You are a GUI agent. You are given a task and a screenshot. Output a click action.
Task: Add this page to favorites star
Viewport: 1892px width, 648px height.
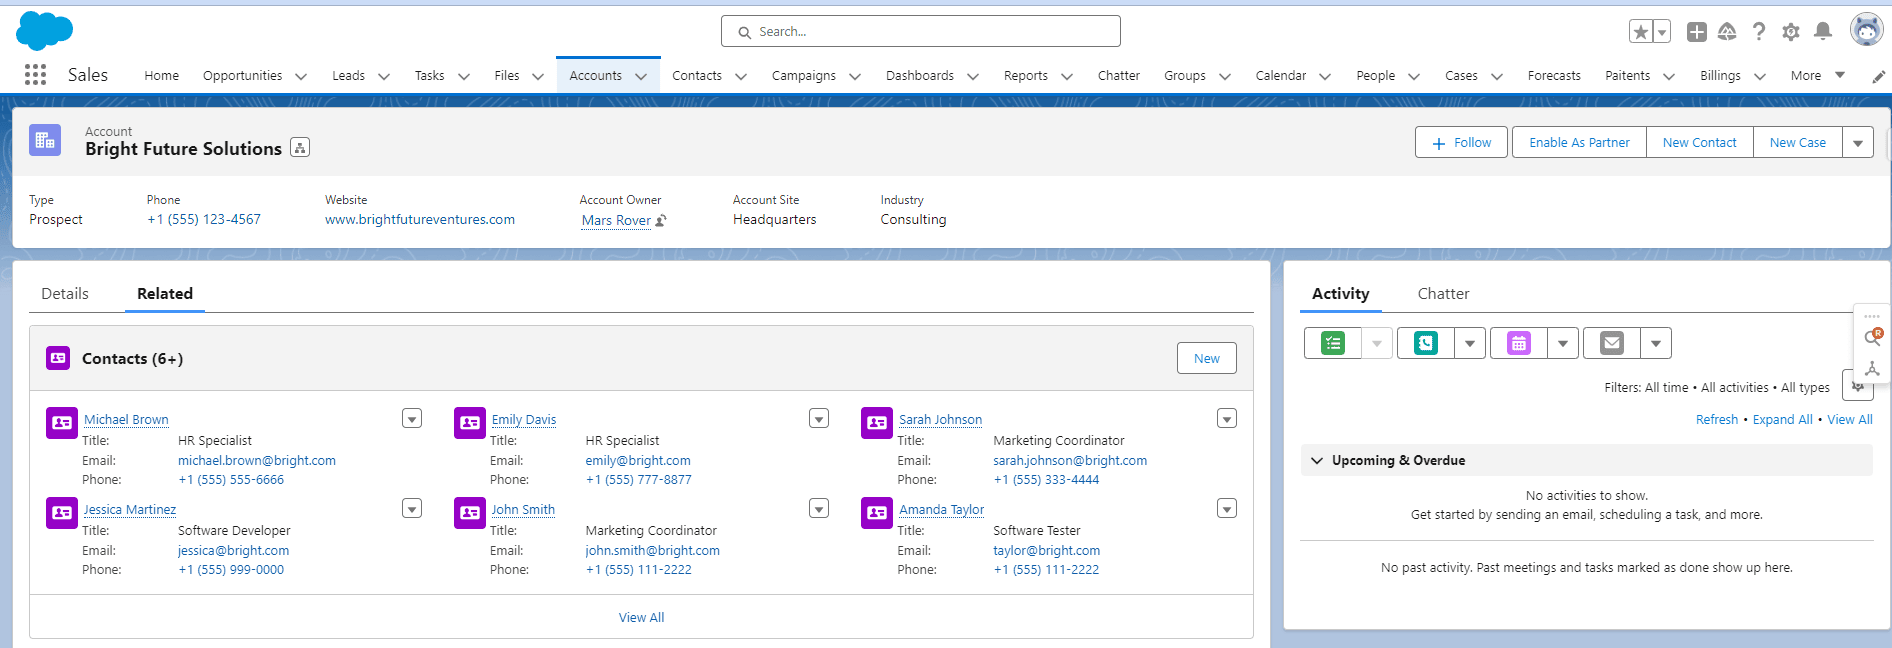[1640, 32]
